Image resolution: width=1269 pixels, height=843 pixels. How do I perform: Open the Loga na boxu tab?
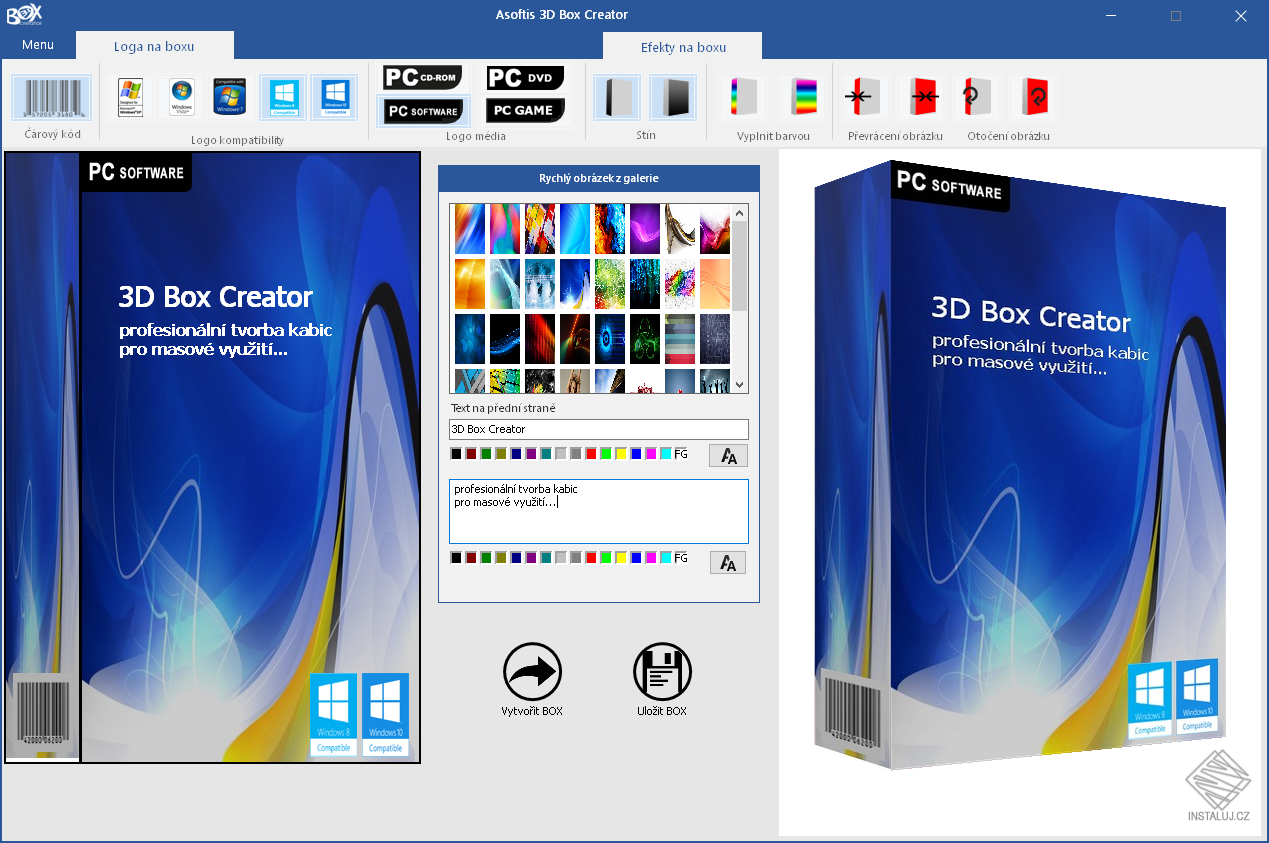154,45
